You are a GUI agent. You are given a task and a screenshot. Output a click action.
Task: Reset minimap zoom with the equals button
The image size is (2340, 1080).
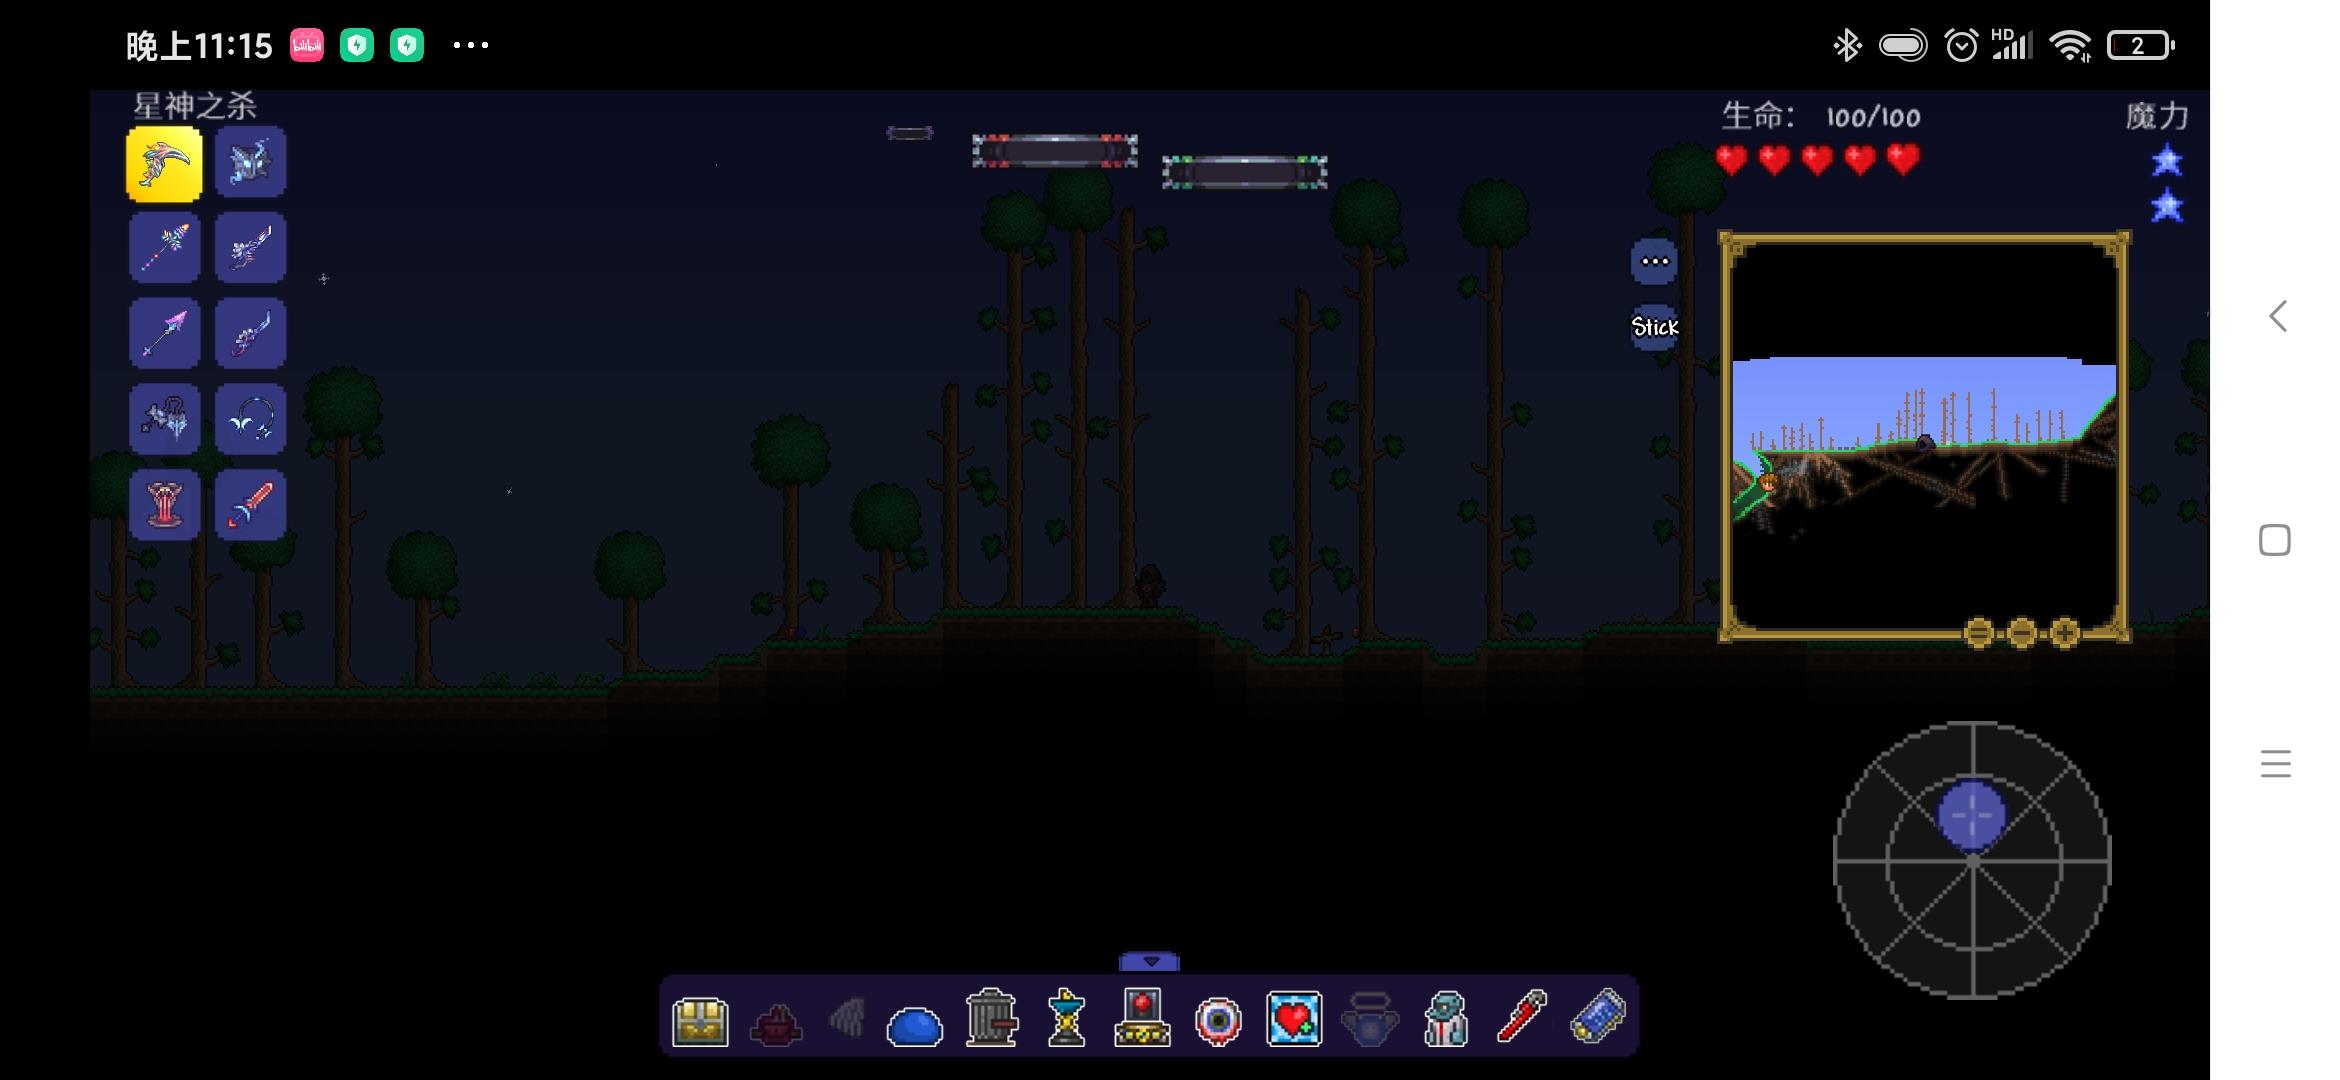click(x=1979, y=633)
